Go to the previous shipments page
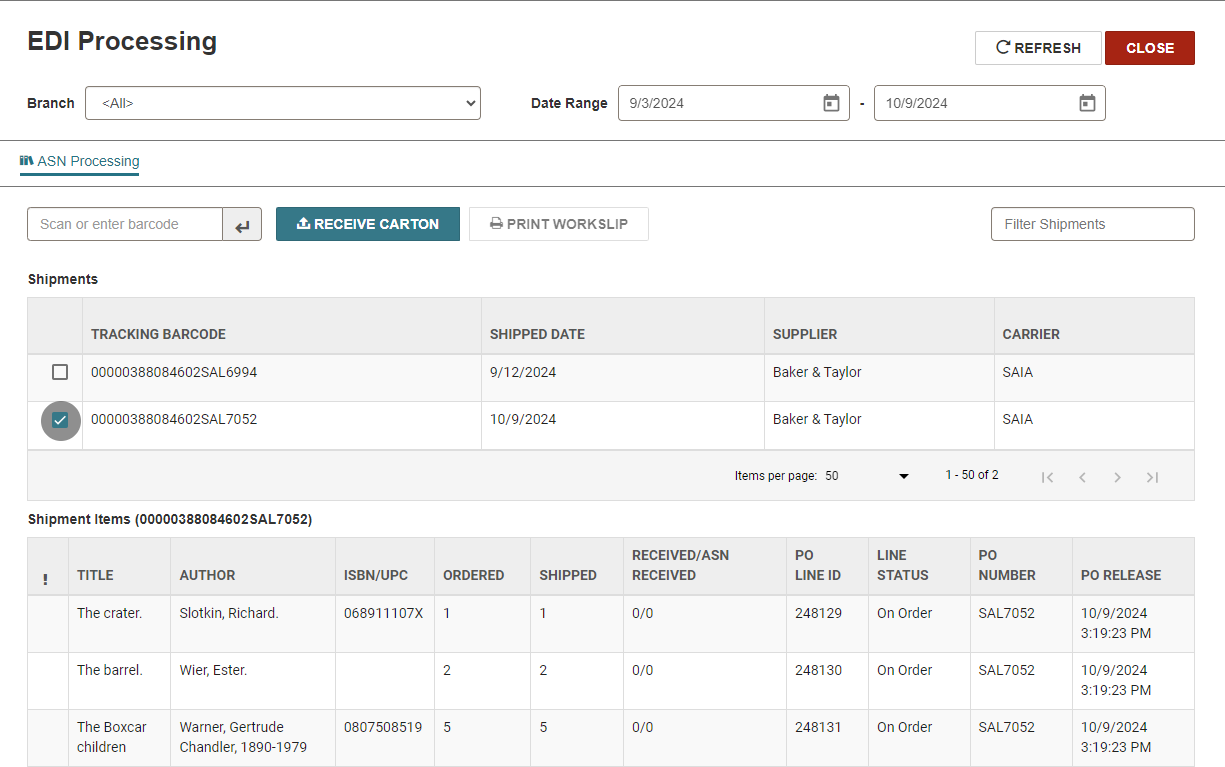This screenshot has width=1225, height=767. click(x=1082, y=477)
